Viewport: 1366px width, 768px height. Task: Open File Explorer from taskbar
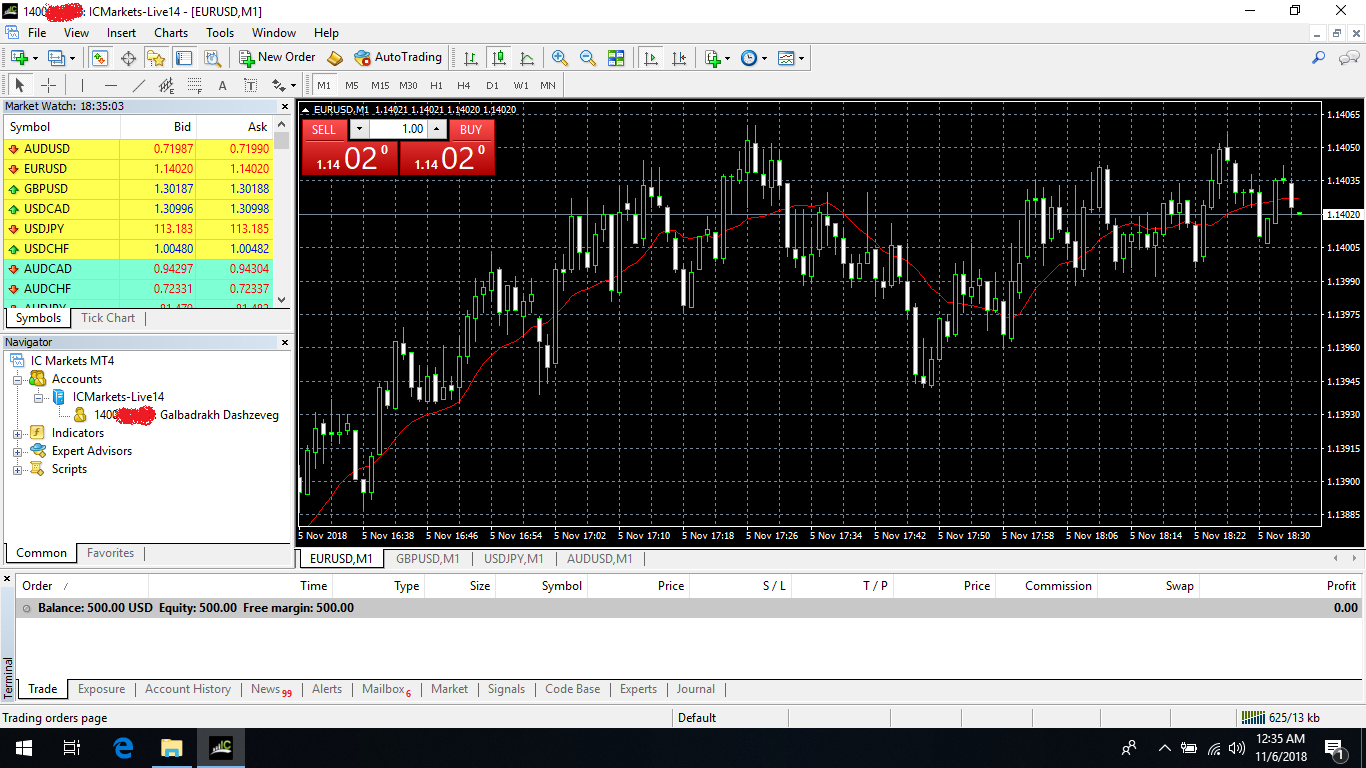(172, 748)
